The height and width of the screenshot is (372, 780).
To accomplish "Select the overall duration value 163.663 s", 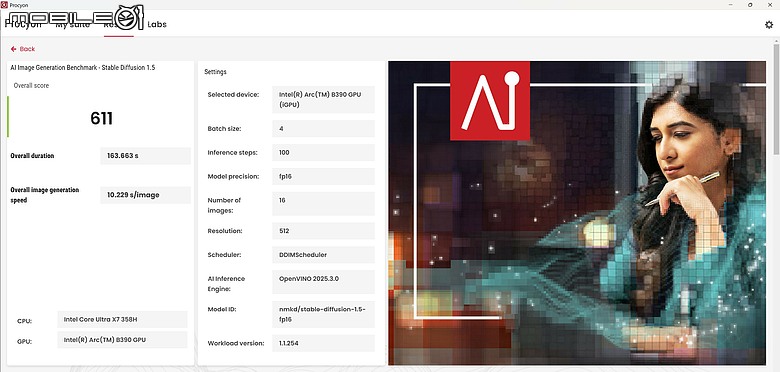I will click(x=145, y=156).
